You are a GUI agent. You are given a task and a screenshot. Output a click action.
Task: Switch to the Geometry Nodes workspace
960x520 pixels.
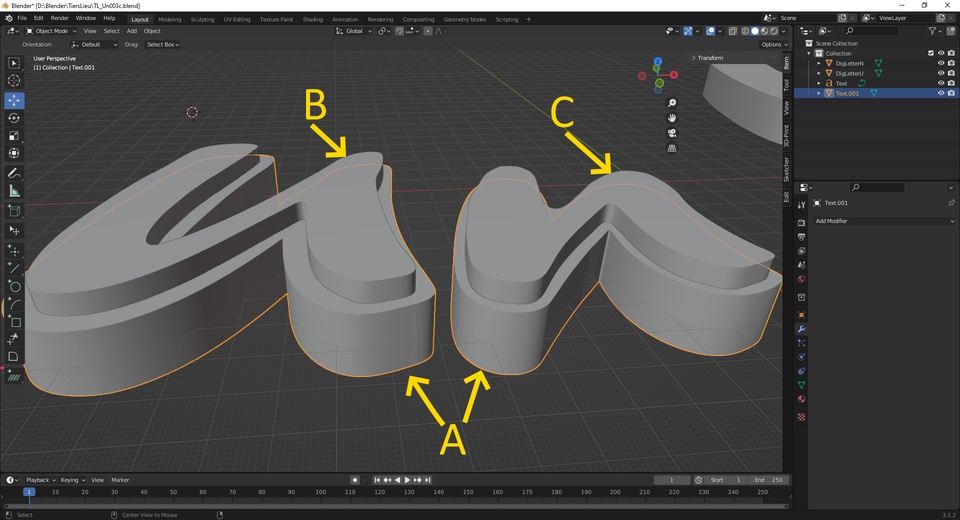point(465,20)
